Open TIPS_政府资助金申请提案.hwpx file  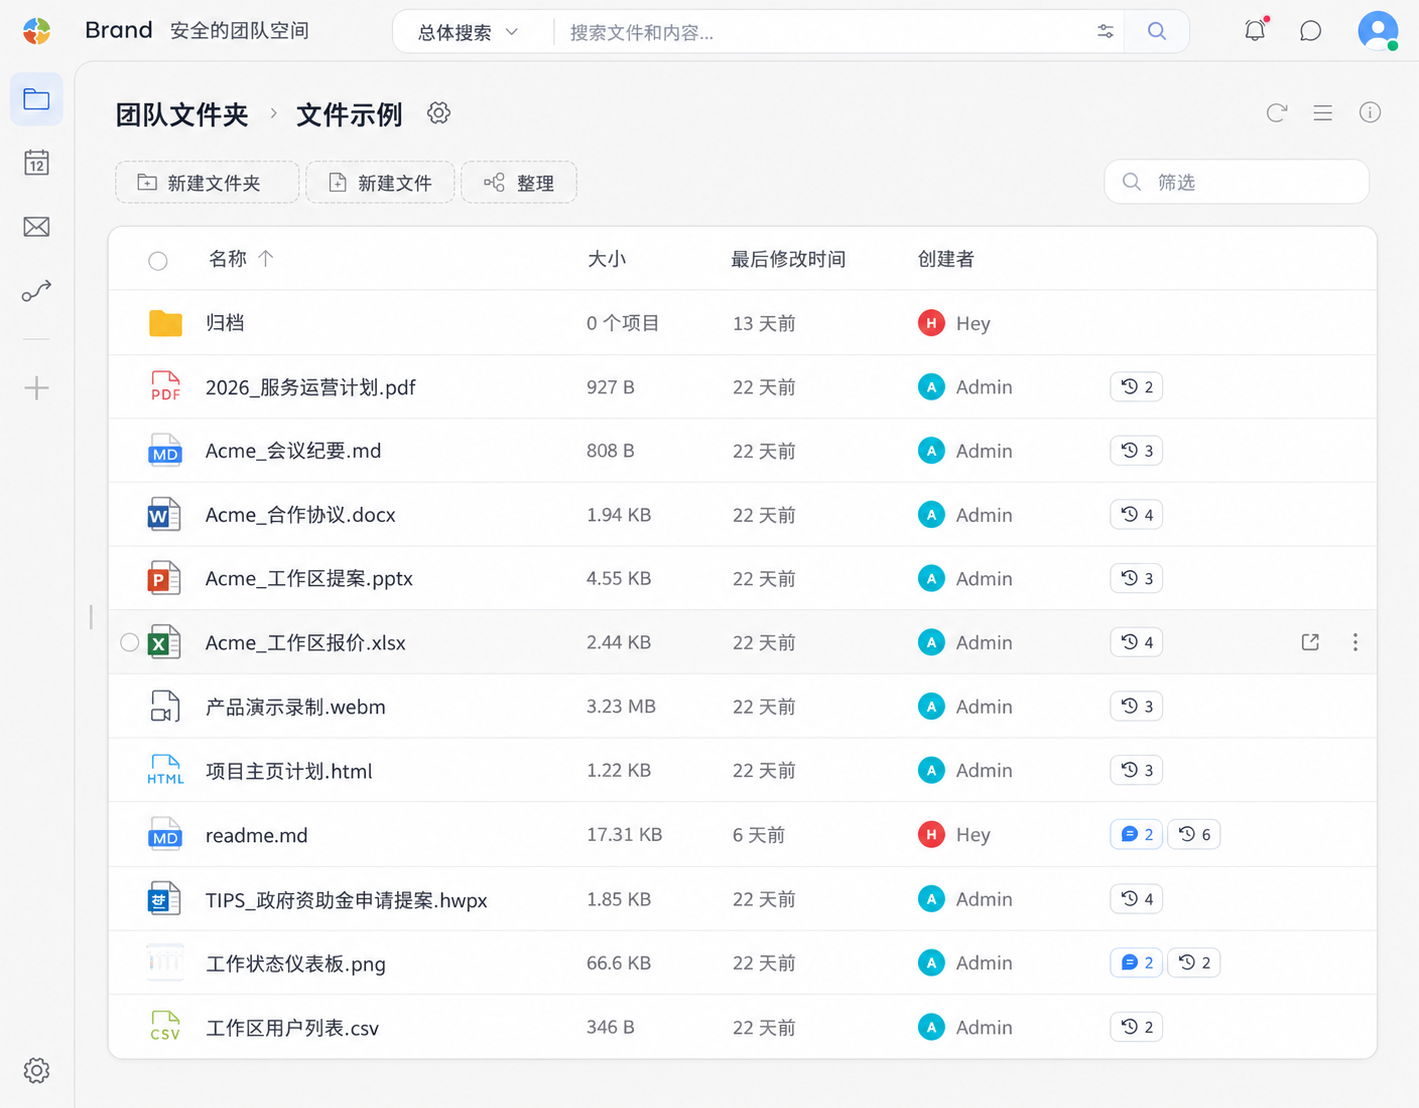[x=346, y=900]
